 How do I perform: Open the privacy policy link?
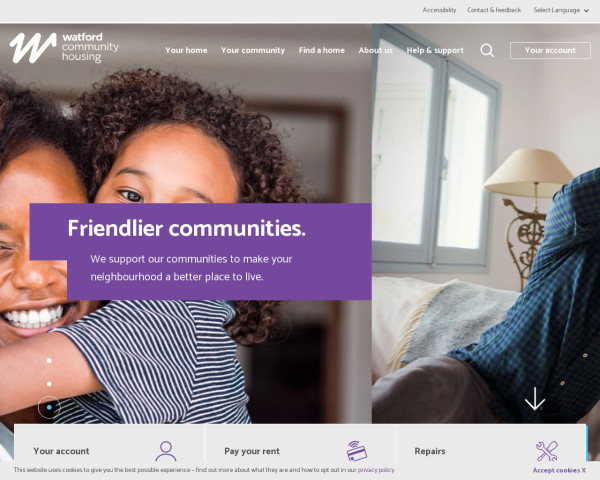[376, 470]
